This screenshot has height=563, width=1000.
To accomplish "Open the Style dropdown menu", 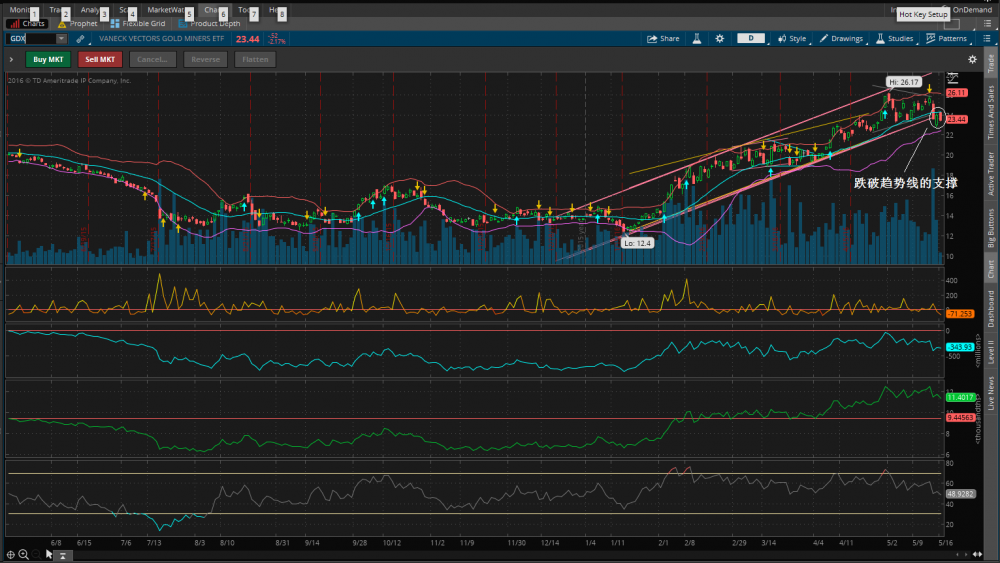I will (x=793, y=39).
